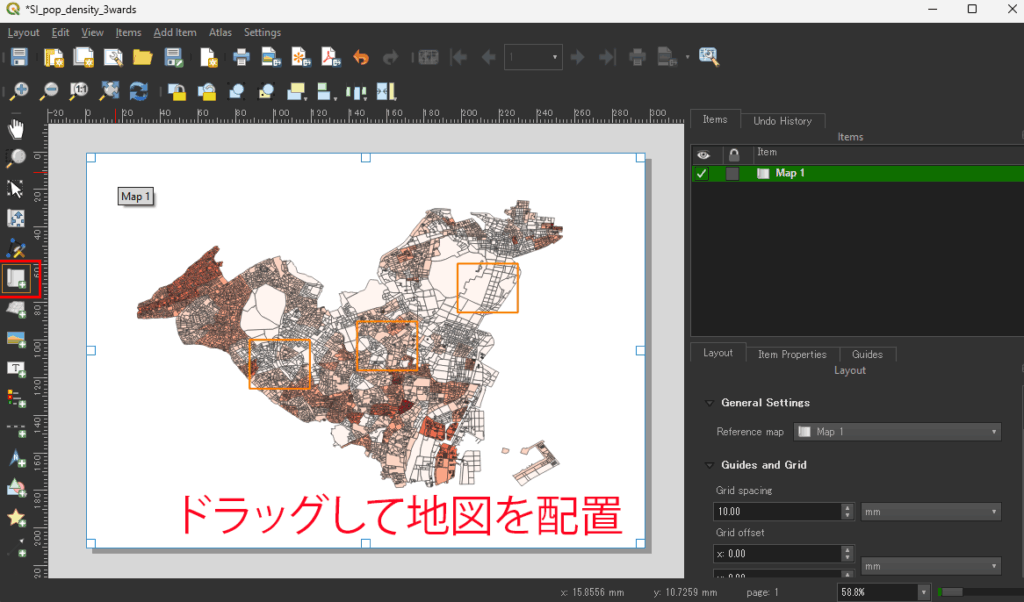Click Export as PDF icon

[329, 57]
